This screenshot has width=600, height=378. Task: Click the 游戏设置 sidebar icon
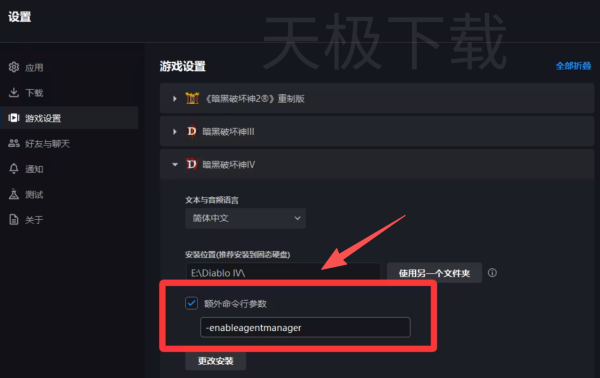(x=14, y=118)
